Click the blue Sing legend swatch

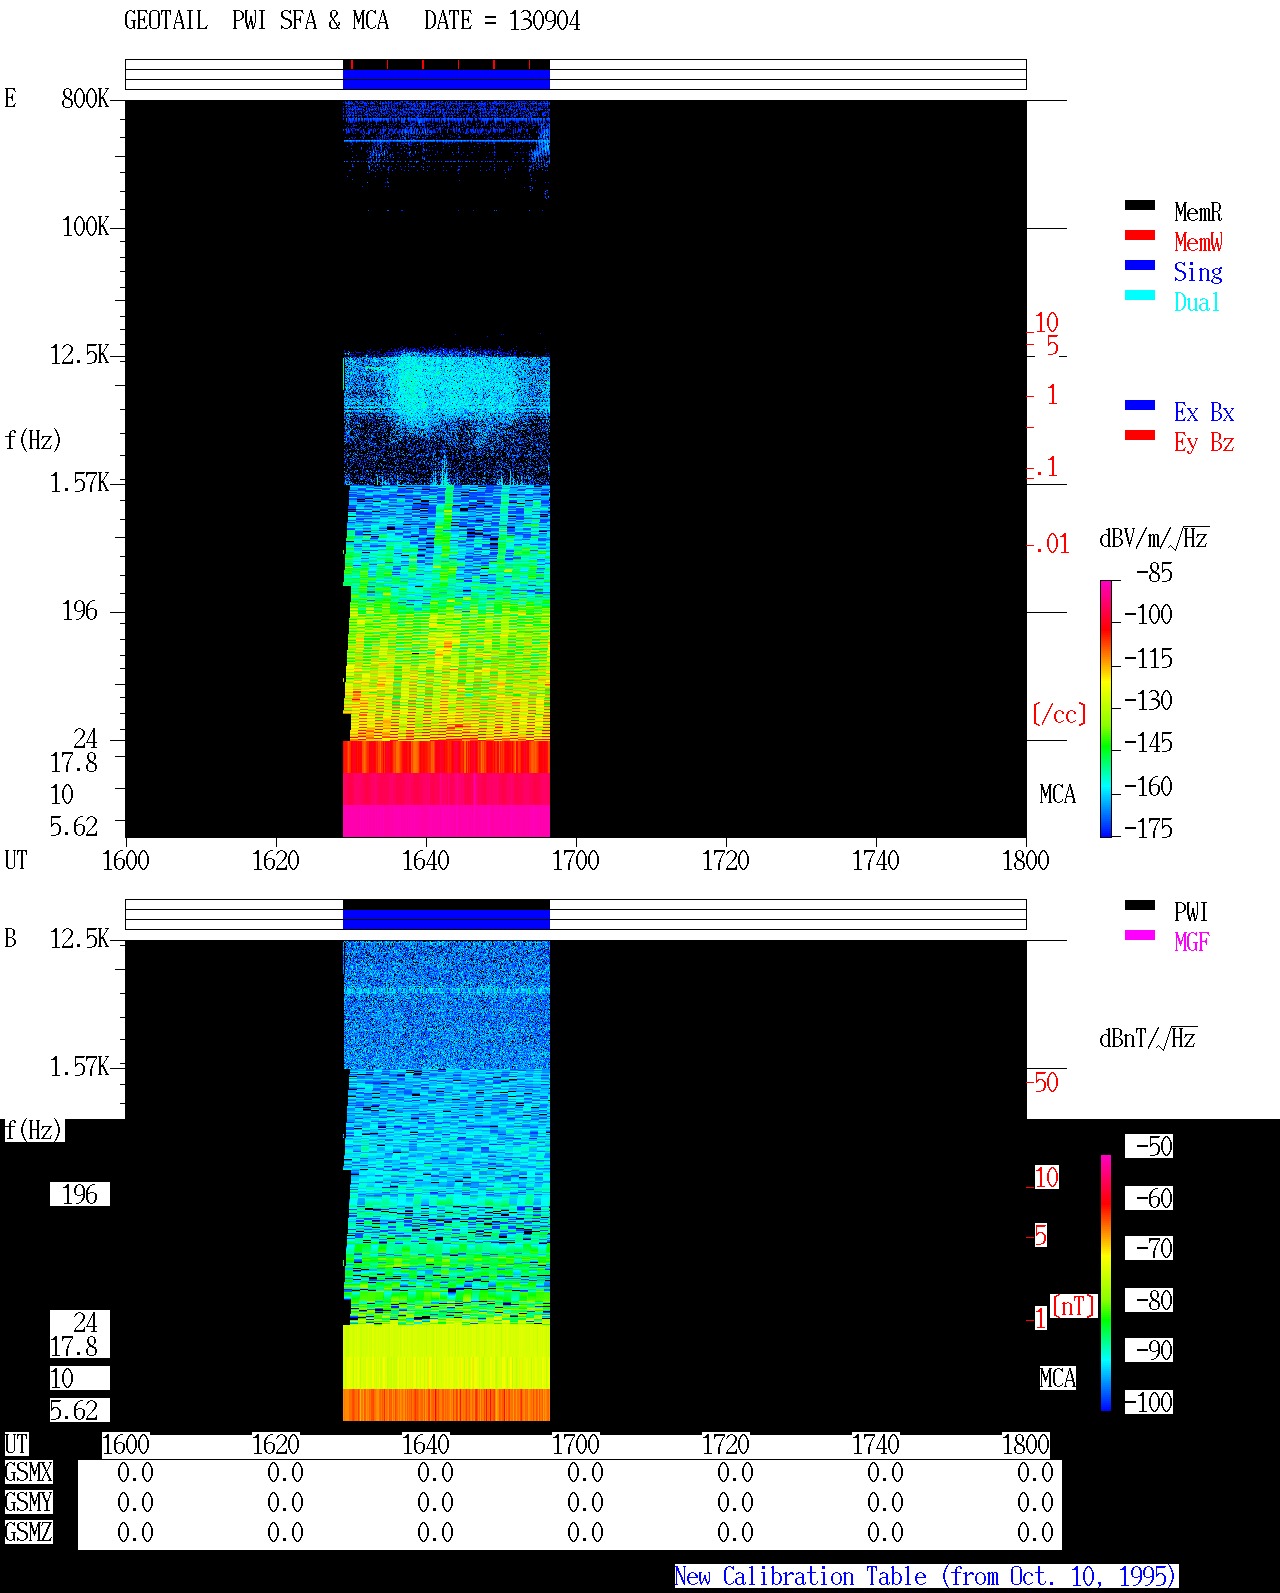(x=1140, y=265)
